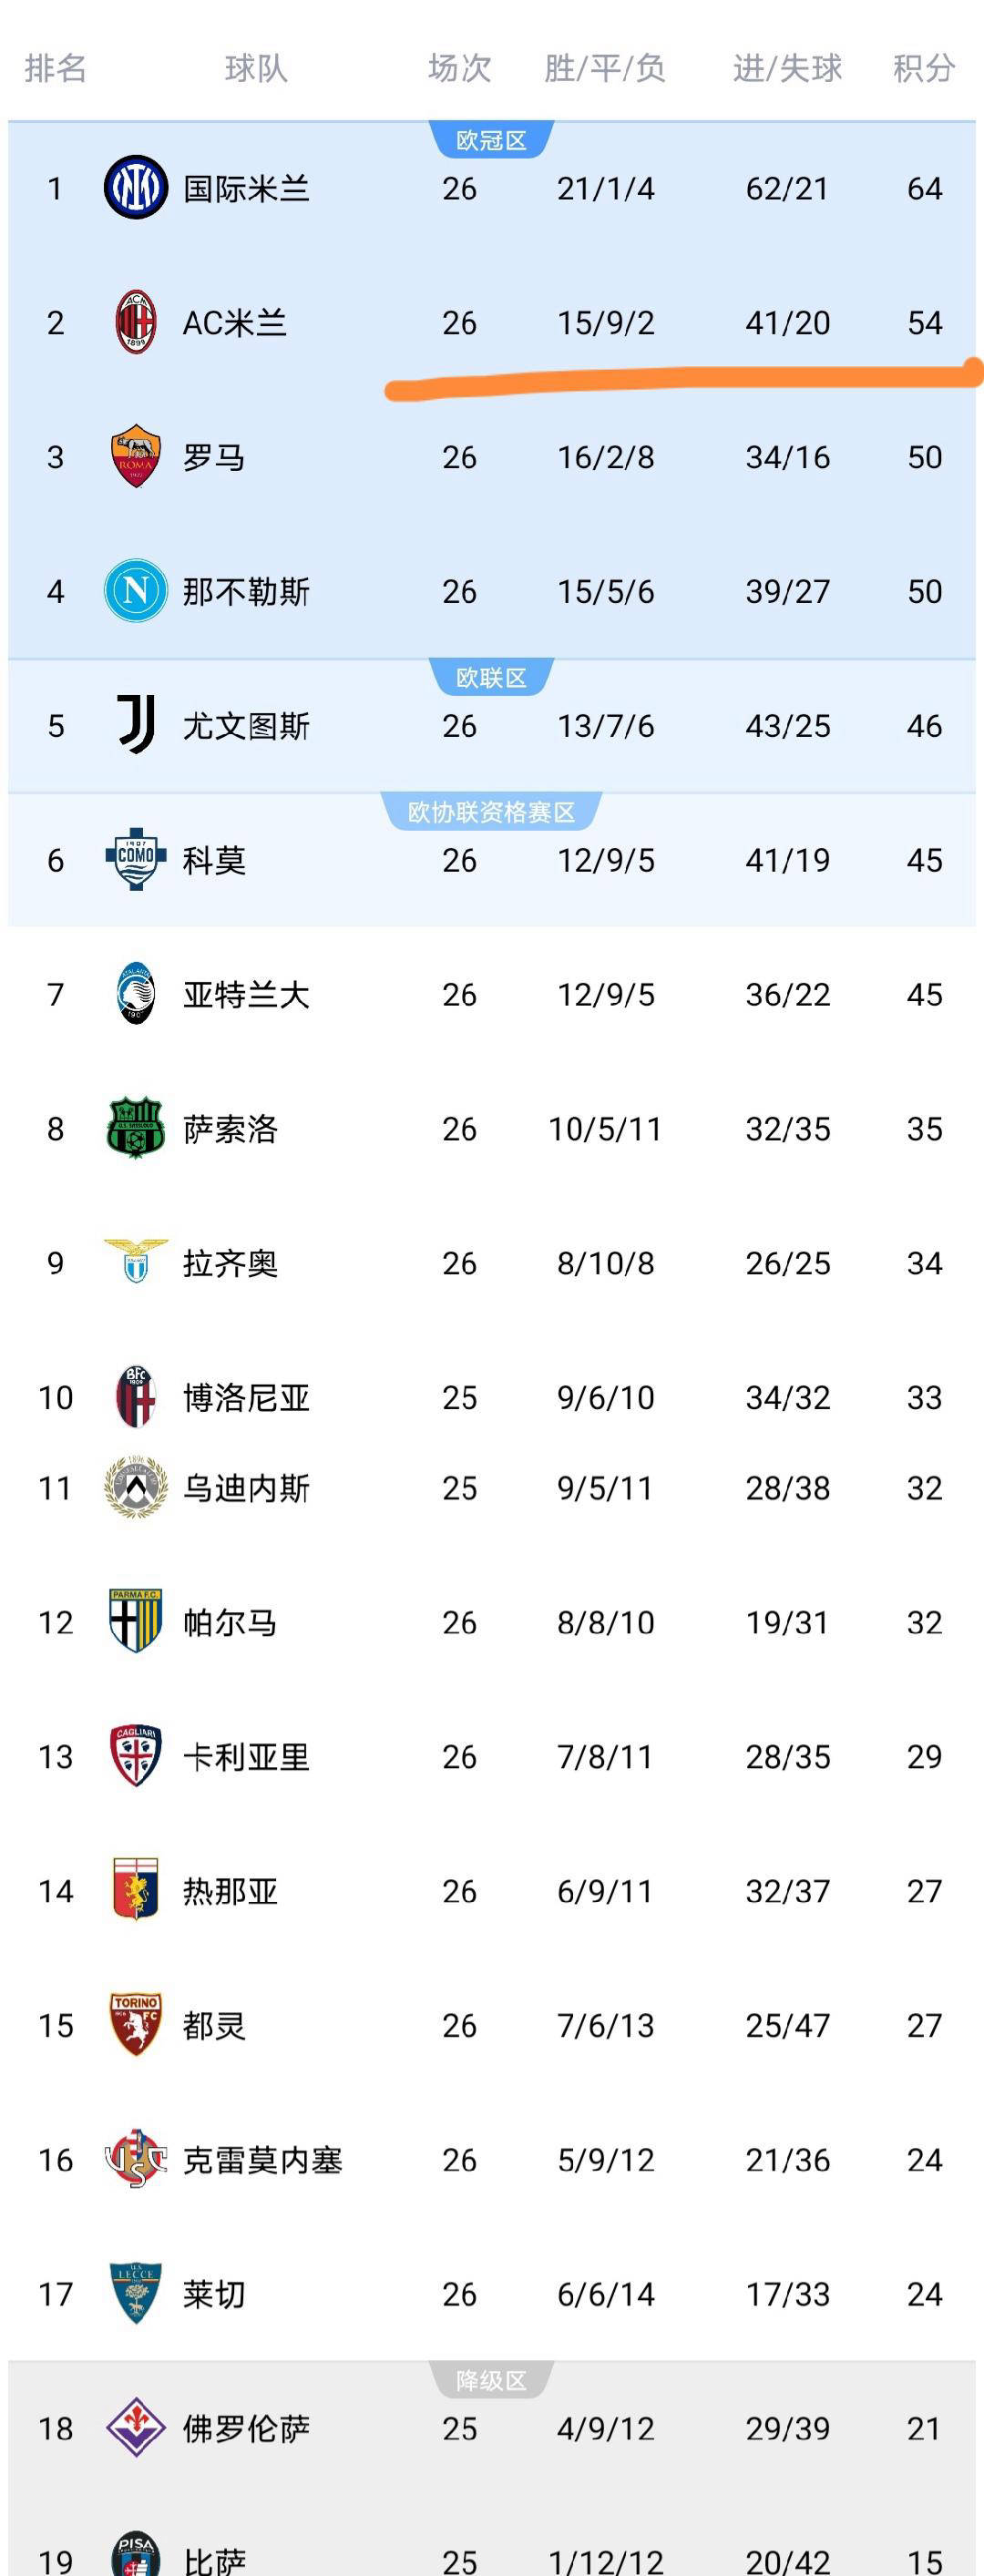Select the 欧联区 zone label

[x=491, y=678]
